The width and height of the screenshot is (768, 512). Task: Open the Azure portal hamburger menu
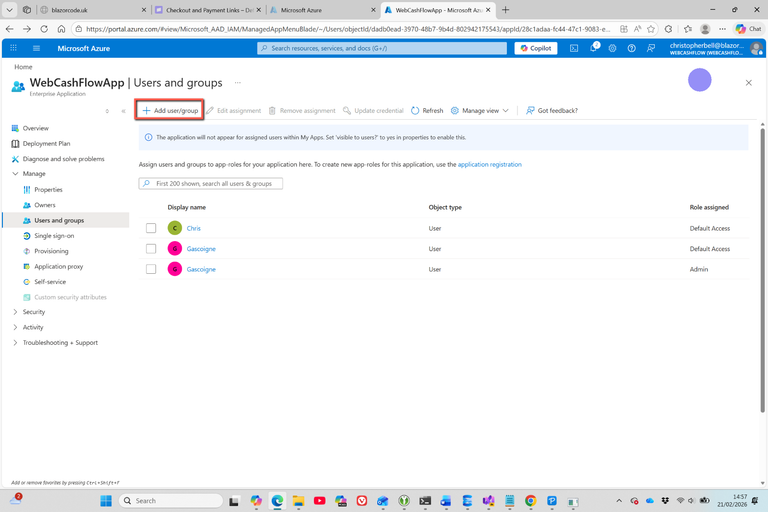click(x=37, y=48)
